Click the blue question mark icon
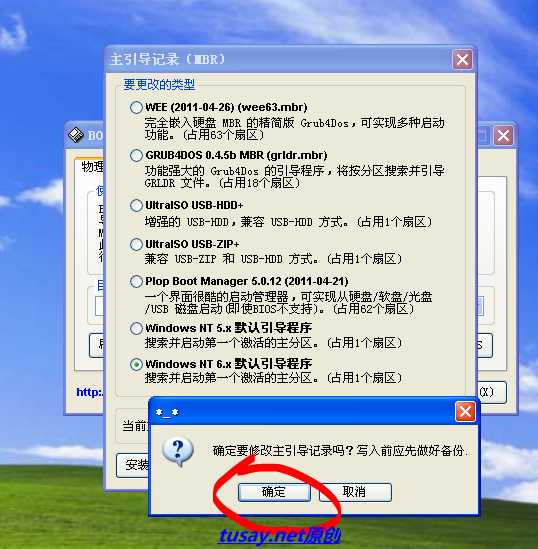 pos(178,451)
